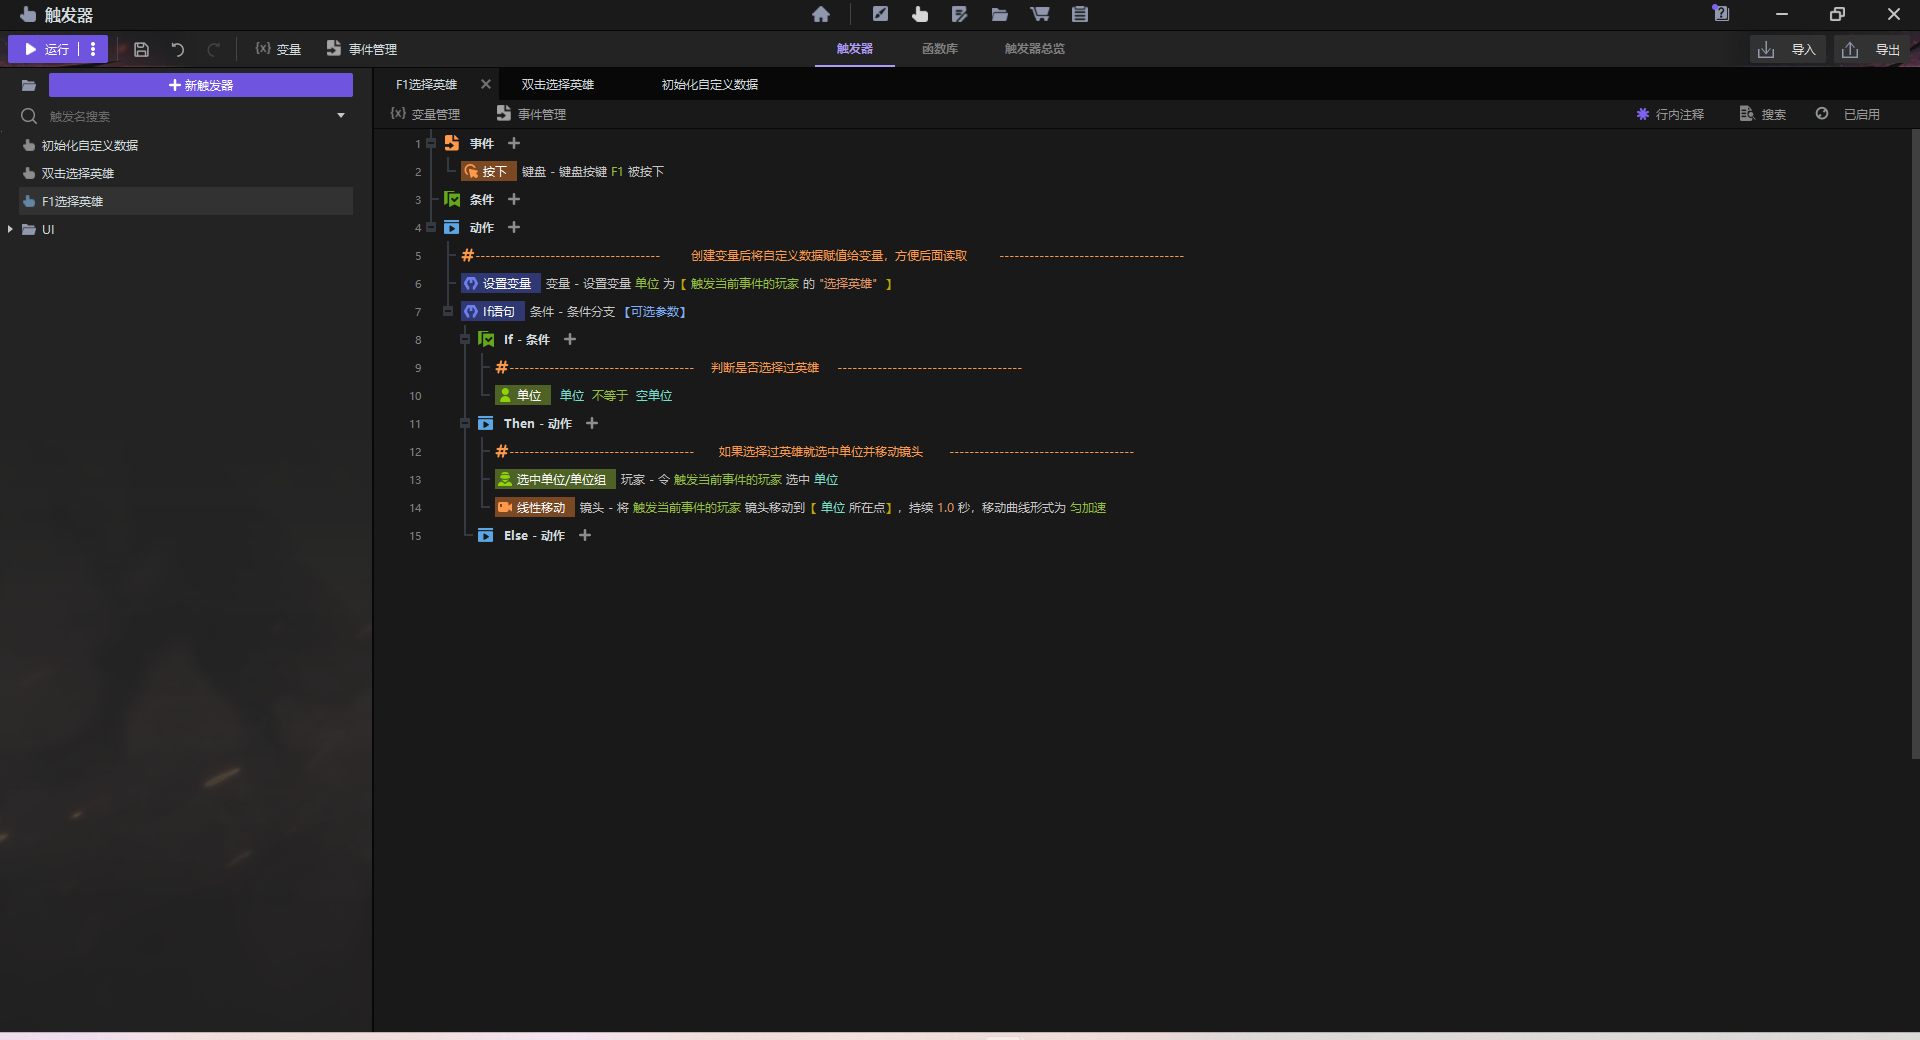Select the 线性移动 camera action block
Viewport: 1920px width, 1040px height.
(535, 508)
